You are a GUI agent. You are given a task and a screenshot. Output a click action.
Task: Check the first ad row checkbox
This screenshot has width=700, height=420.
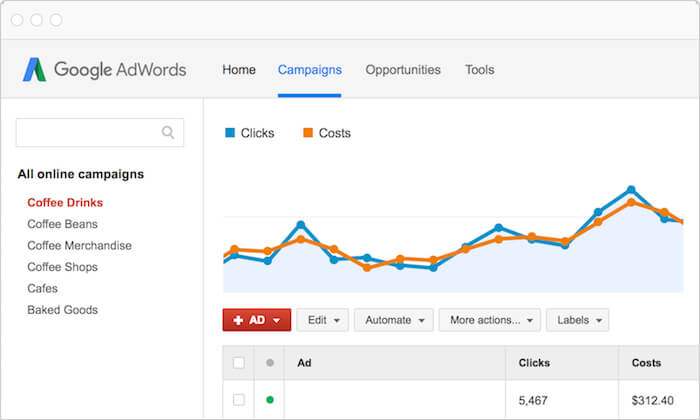coord(239,399)
